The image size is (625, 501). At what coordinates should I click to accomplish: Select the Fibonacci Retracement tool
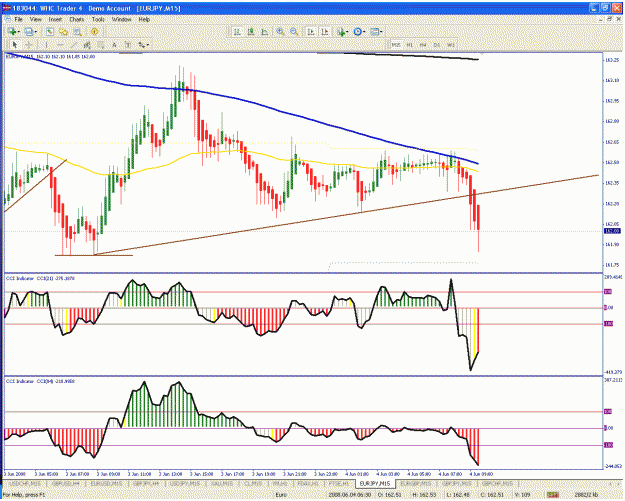101,45
